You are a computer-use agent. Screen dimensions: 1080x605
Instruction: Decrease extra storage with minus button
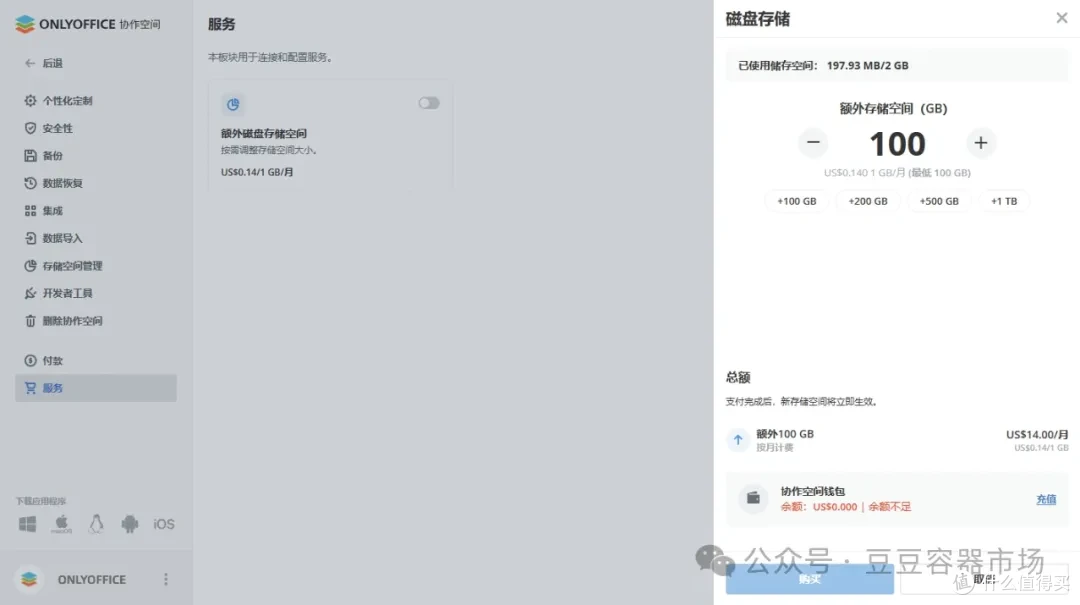point(813,143)
